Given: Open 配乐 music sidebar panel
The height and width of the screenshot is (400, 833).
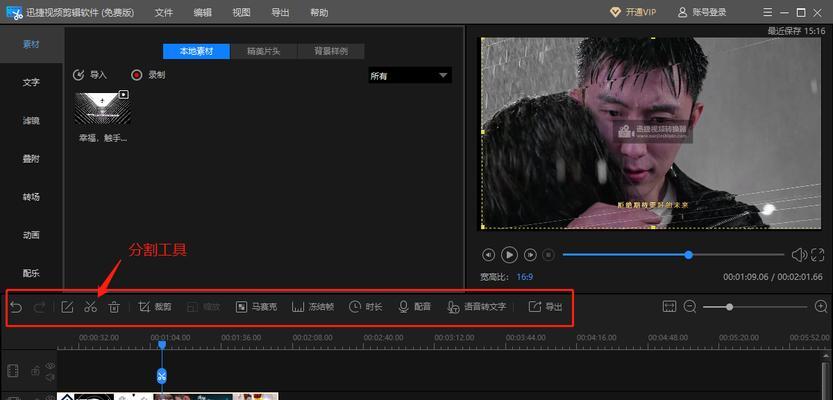Looking at the screenshot, I should (31, 273).
